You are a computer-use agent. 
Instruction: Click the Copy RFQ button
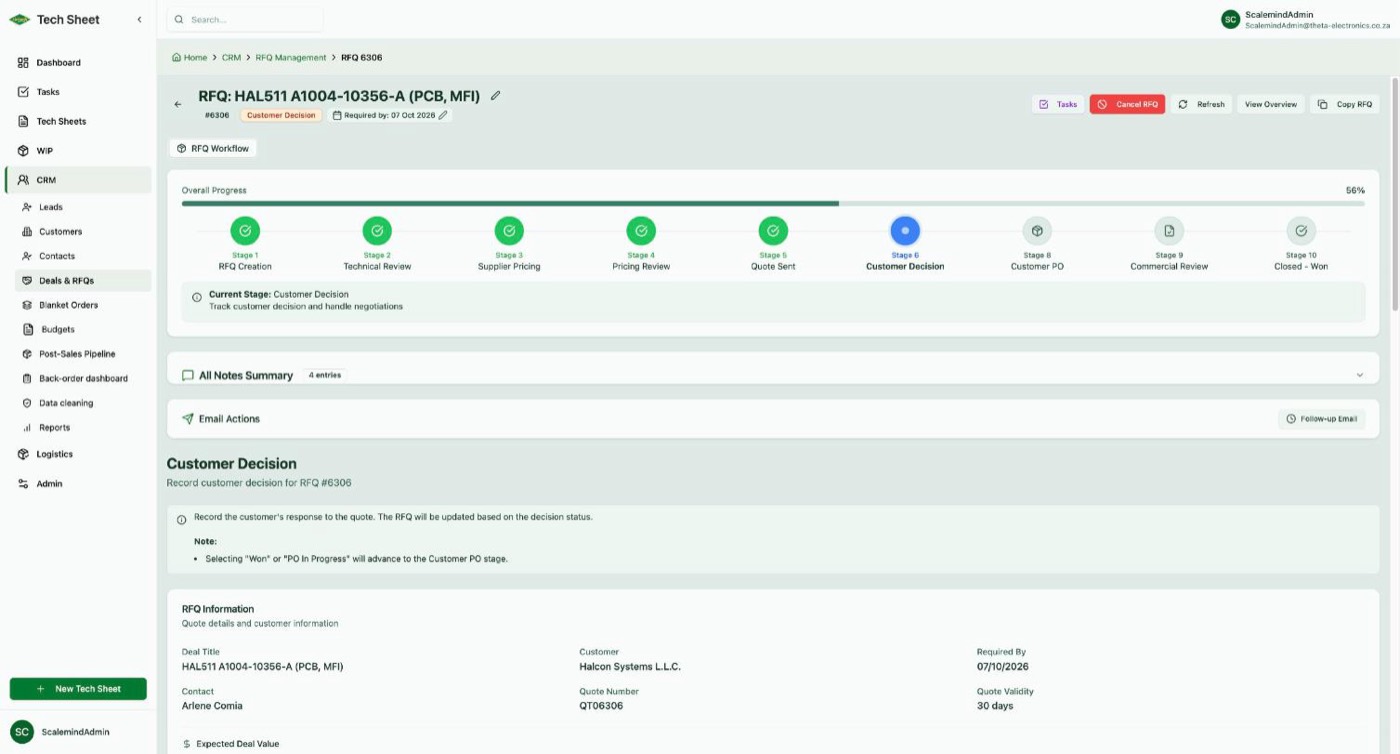tap(1344, 104)
